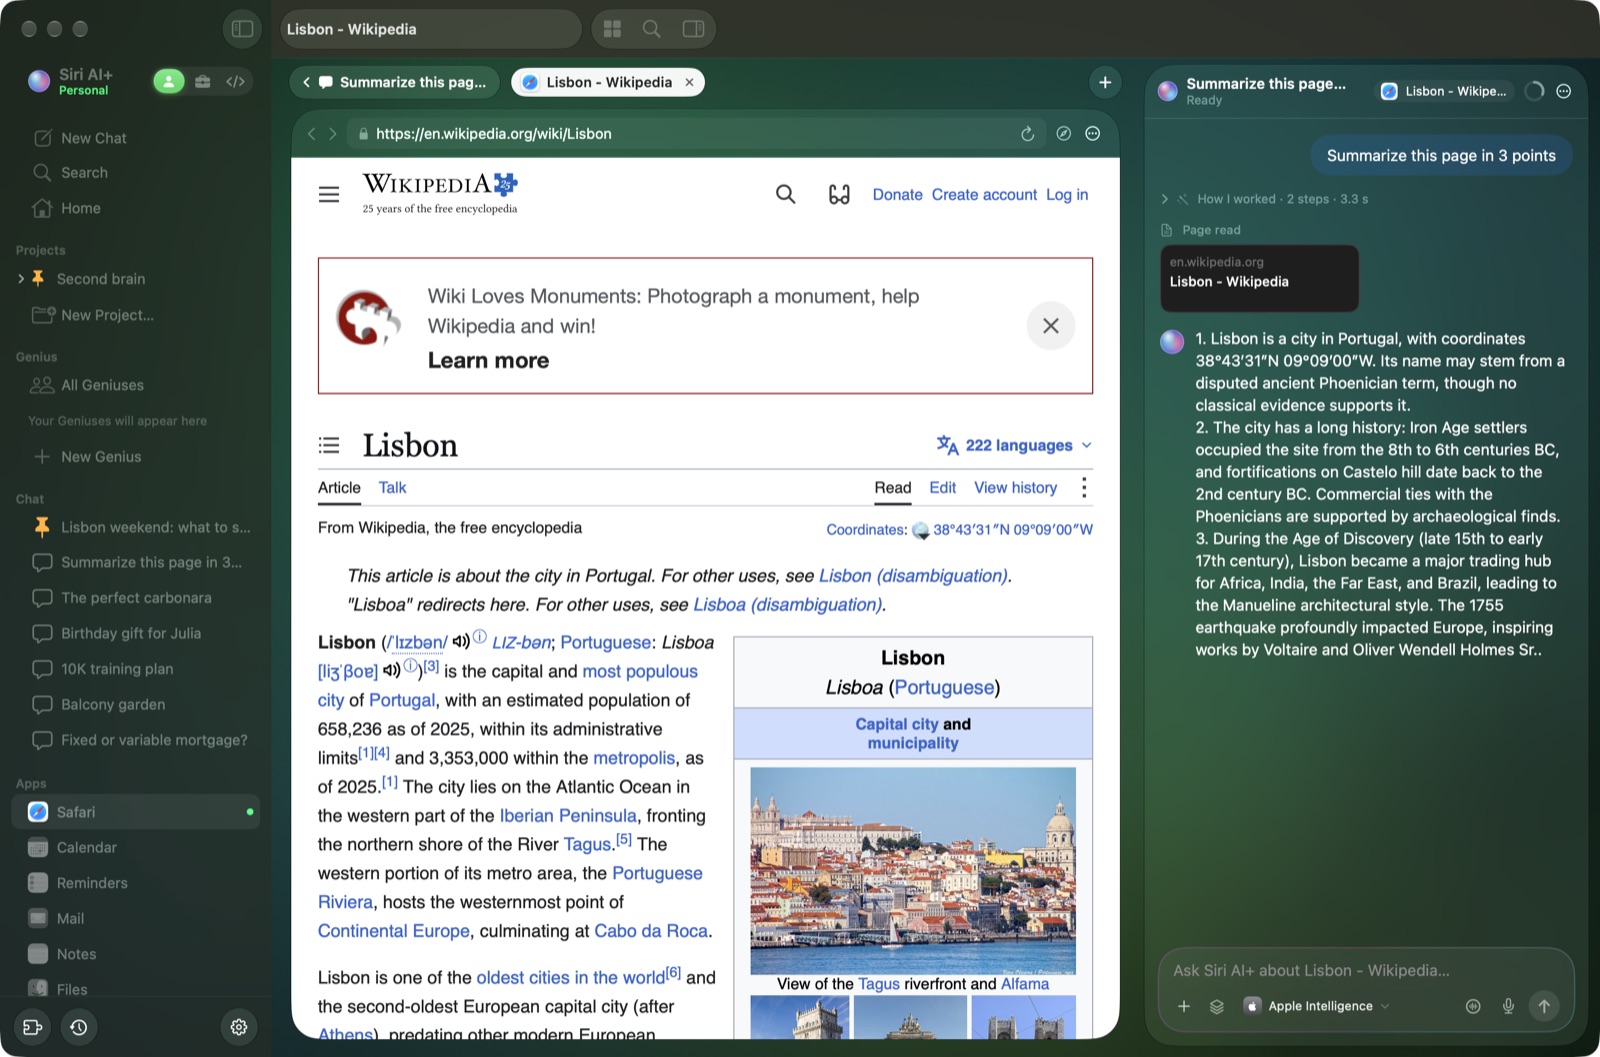Image resolution: width=1600 pixels, height=1057 pixels.
Task: Dismiss the Wiki Loves Monuments banner
Action: tap(1051, 326)
